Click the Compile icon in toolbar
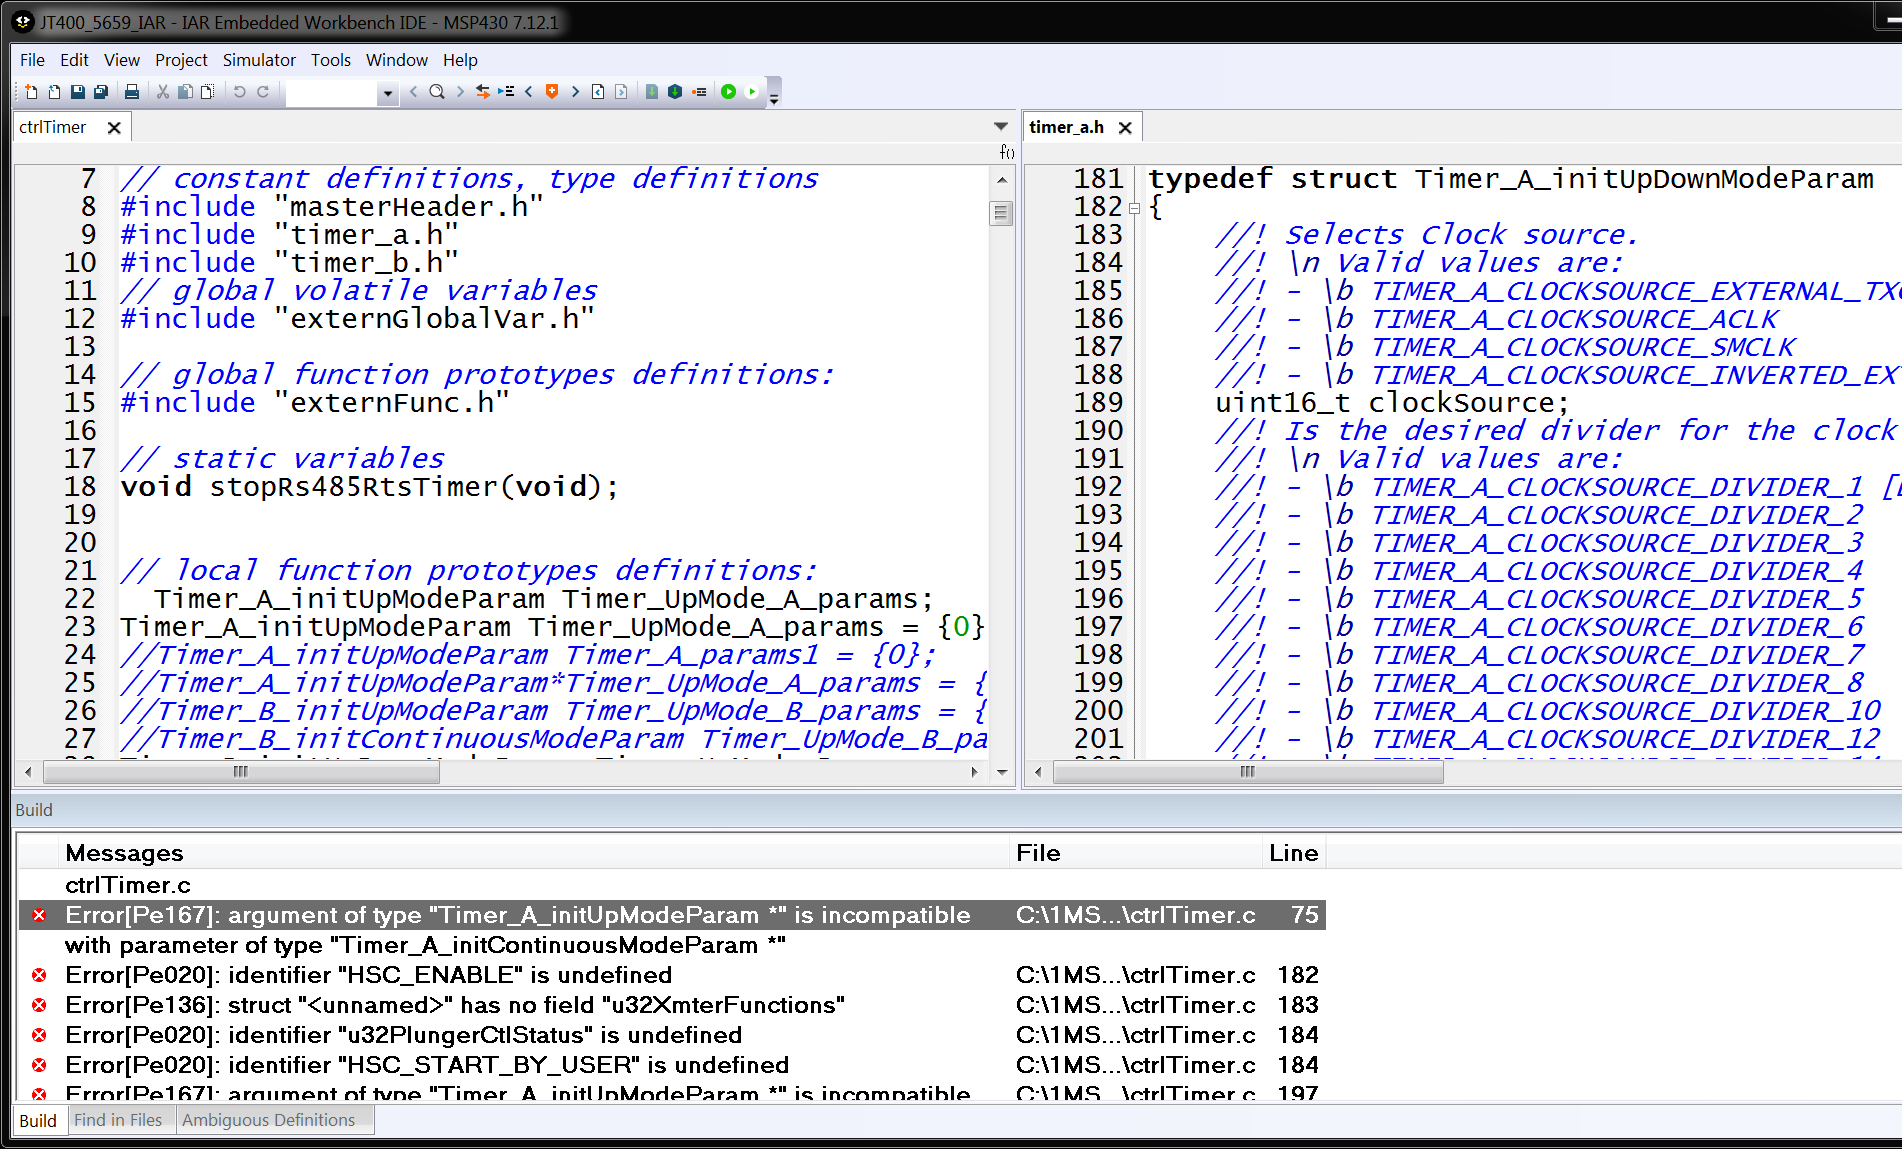The image size is (1902, 1149). point(652,92)
